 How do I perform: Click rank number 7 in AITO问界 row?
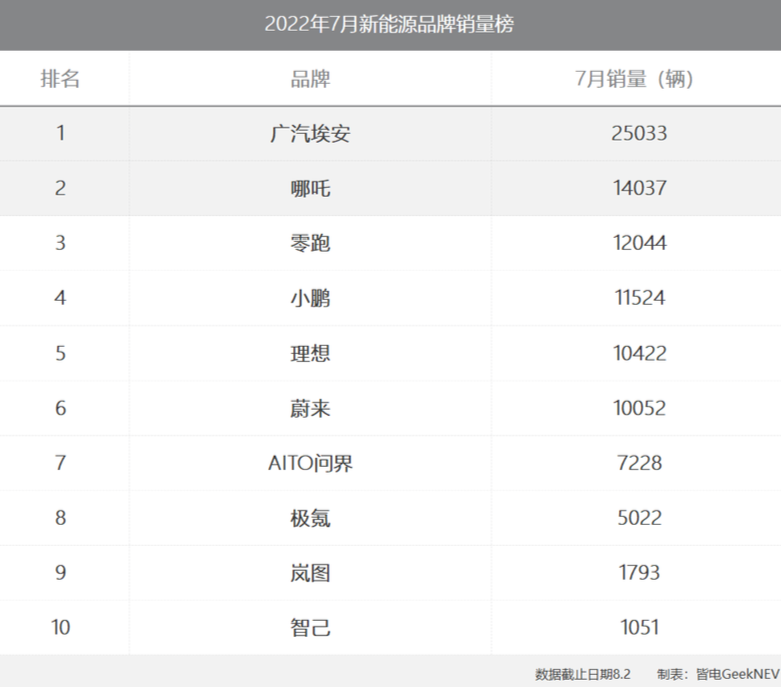pyautogui.click(x=60, y=462)
